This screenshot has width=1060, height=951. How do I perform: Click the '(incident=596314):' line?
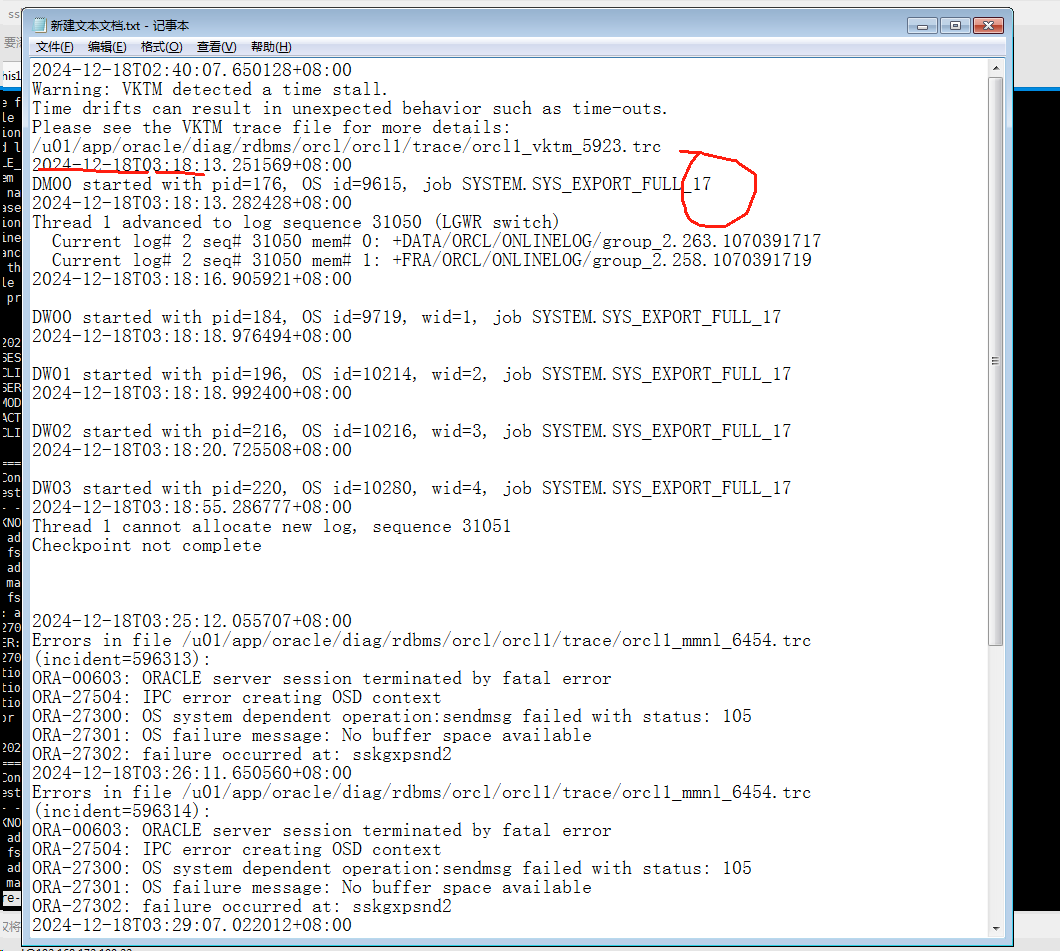tap(122, 811)
